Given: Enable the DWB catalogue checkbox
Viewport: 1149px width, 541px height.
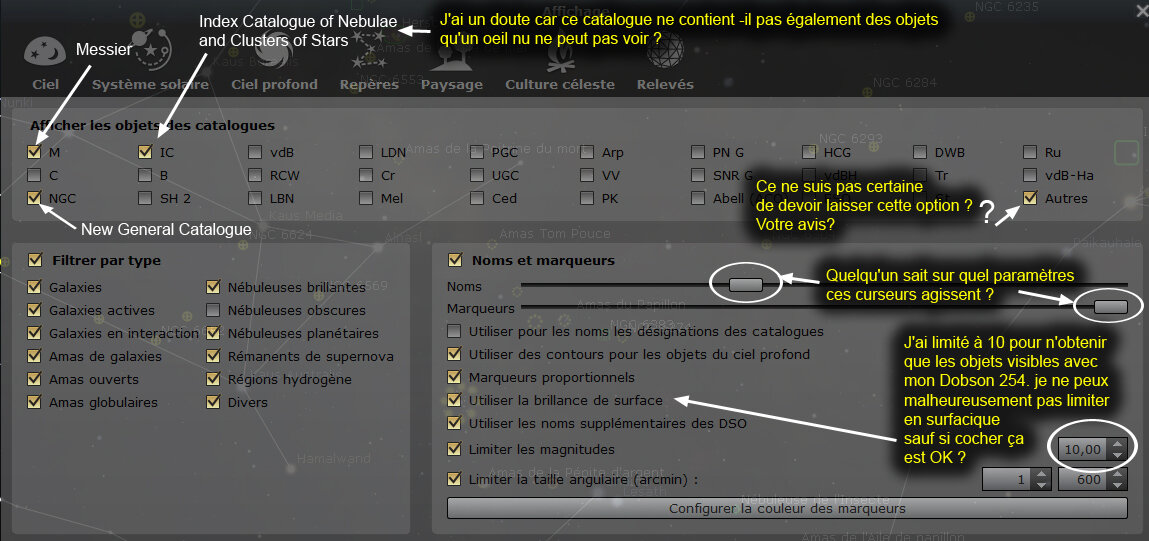Looking at the screenshot, I should 920,152.
